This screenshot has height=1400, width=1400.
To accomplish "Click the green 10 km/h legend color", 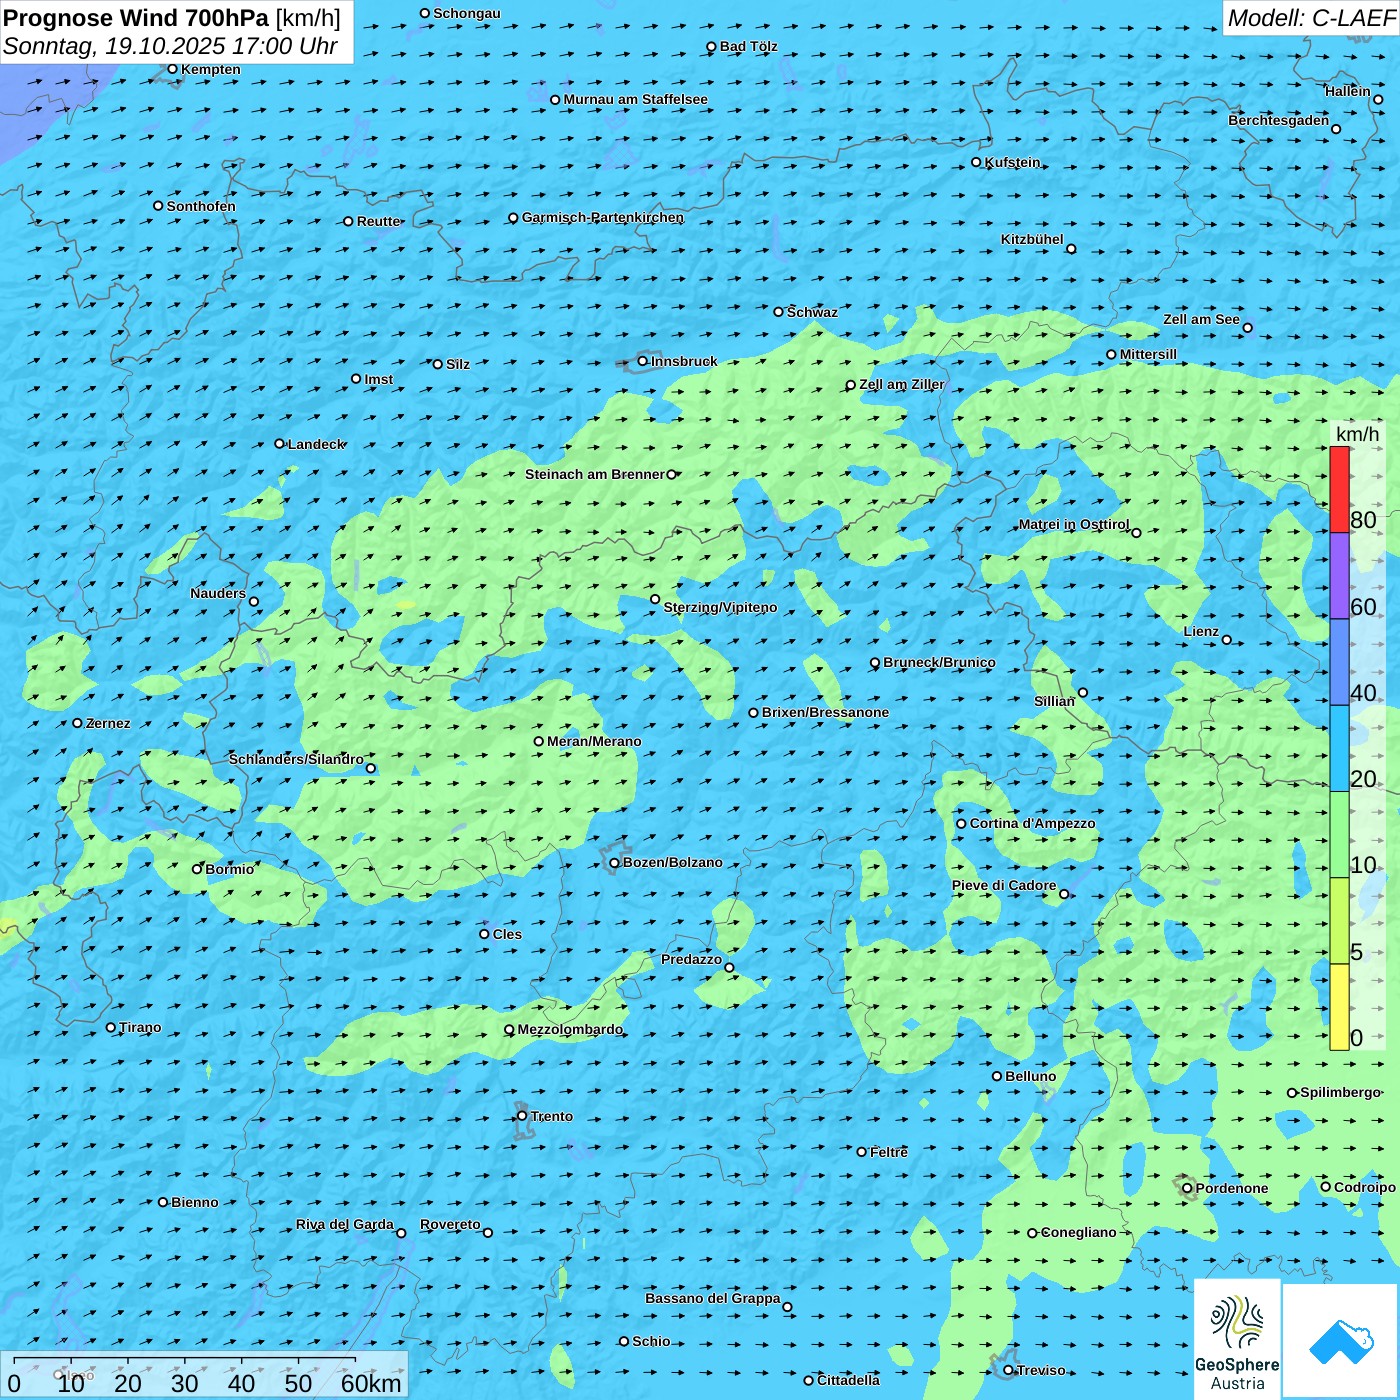I will click(x=1339, y=835).
